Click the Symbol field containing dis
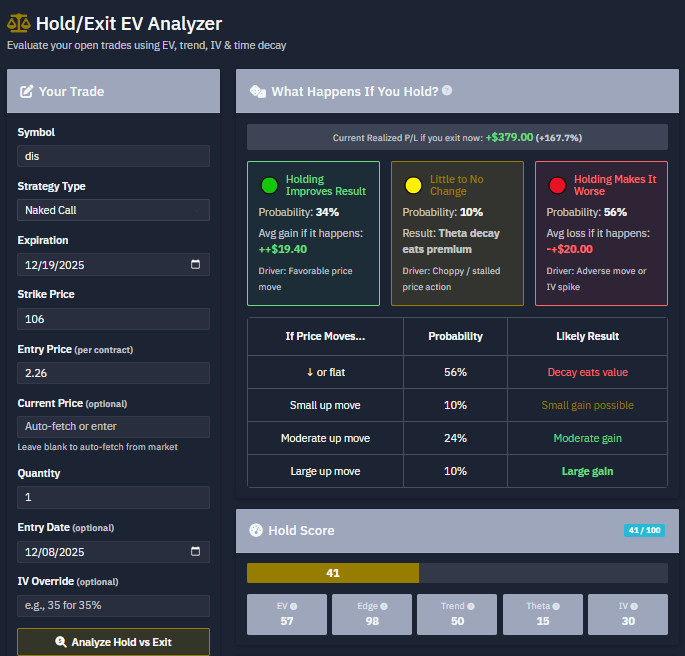 [x=113, y=156]
